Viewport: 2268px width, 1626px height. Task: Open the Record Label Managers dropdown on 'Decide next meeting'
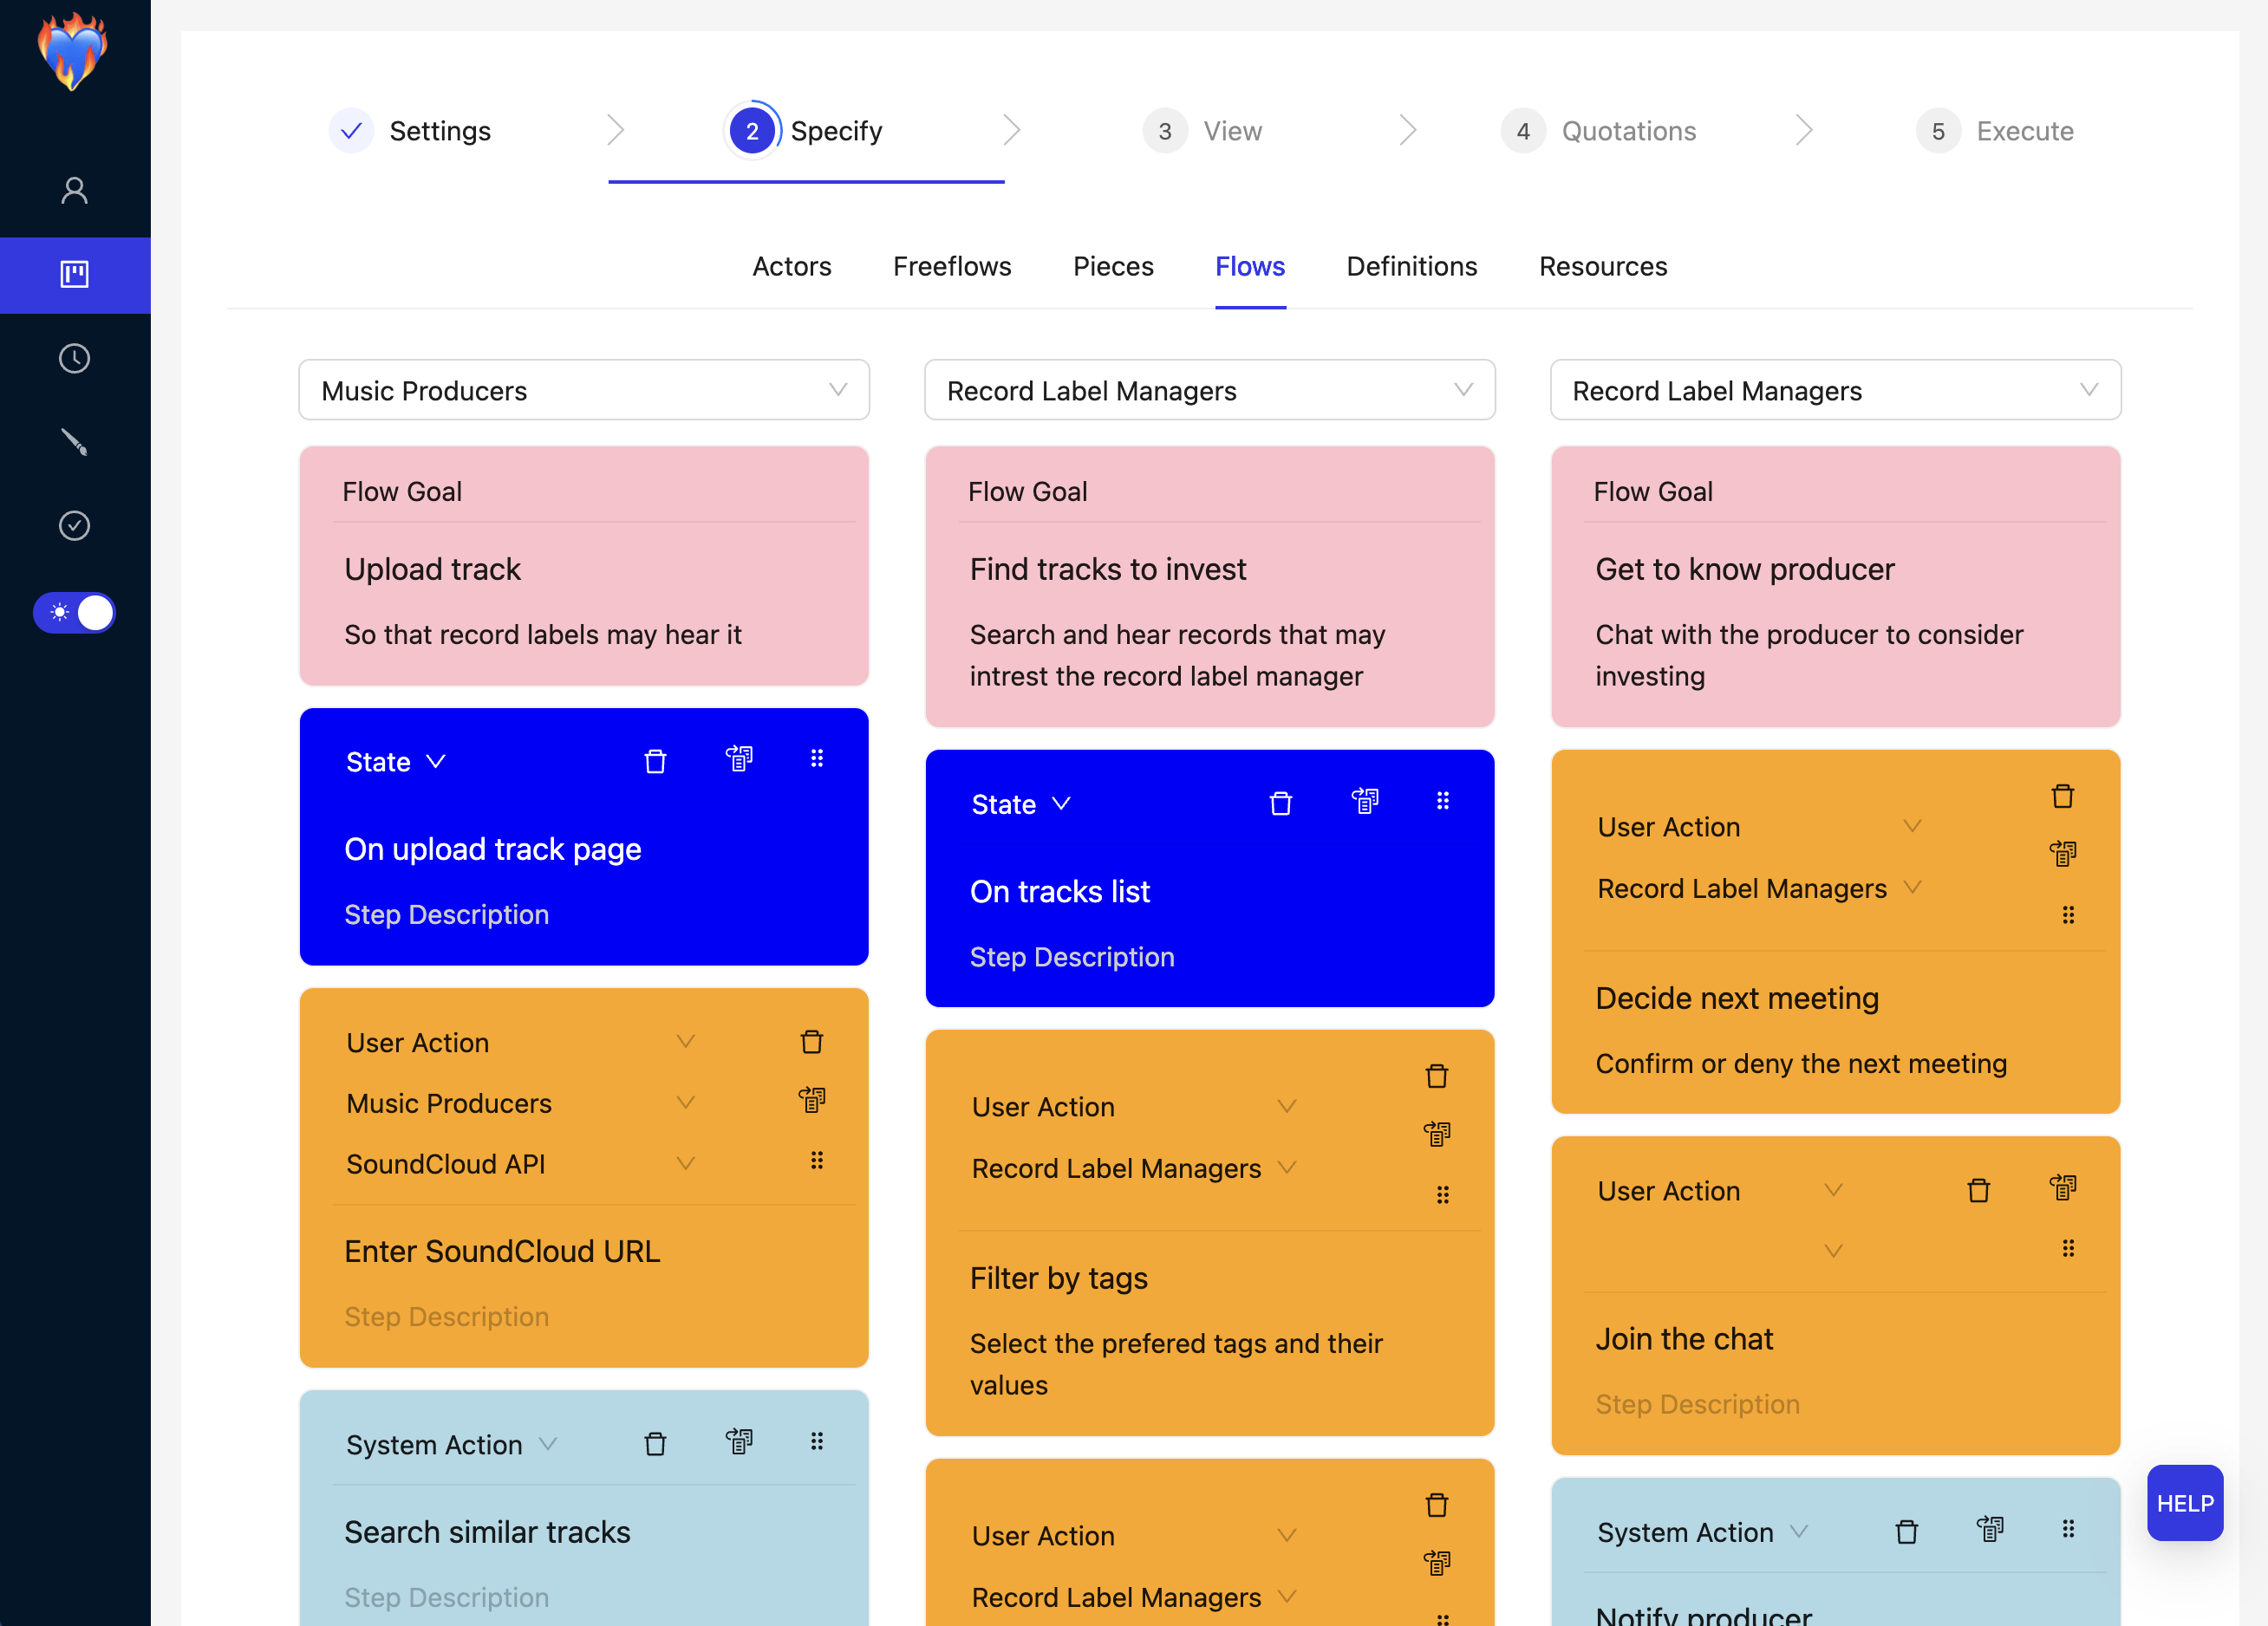pyautogui.click(x=1760, y=888)
